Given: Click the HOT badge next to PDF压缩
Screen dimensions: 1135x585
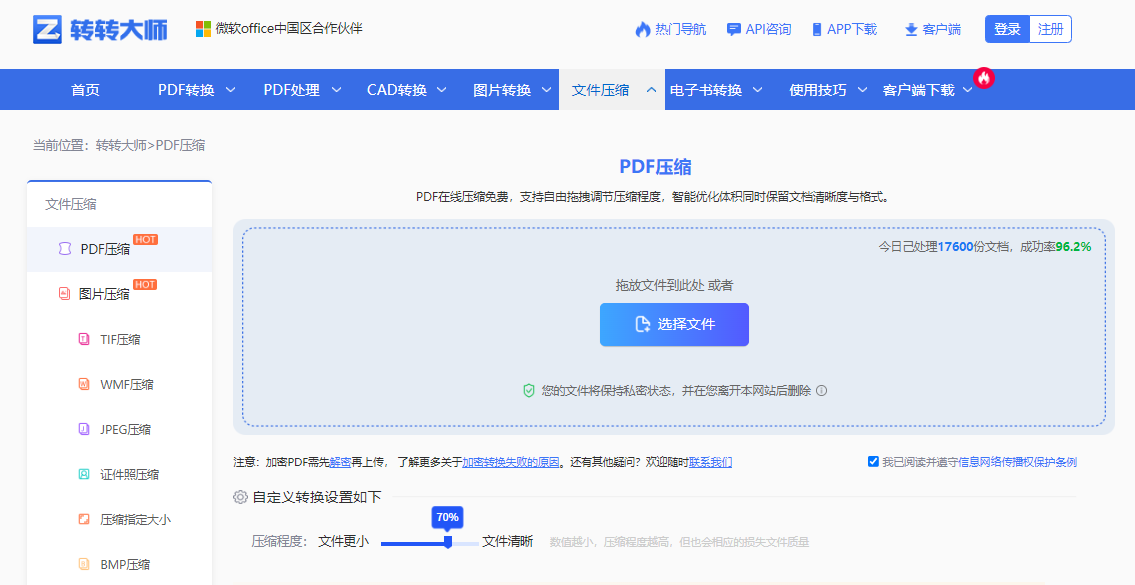Looking at the screenshot, I should [x=145, y=240].
